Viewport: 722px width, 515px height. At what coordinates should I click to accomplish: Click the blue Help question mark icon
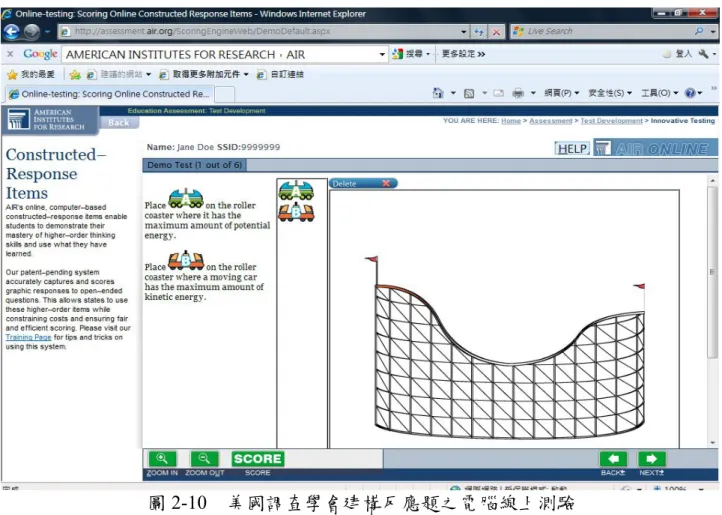(x=690, y=93)
